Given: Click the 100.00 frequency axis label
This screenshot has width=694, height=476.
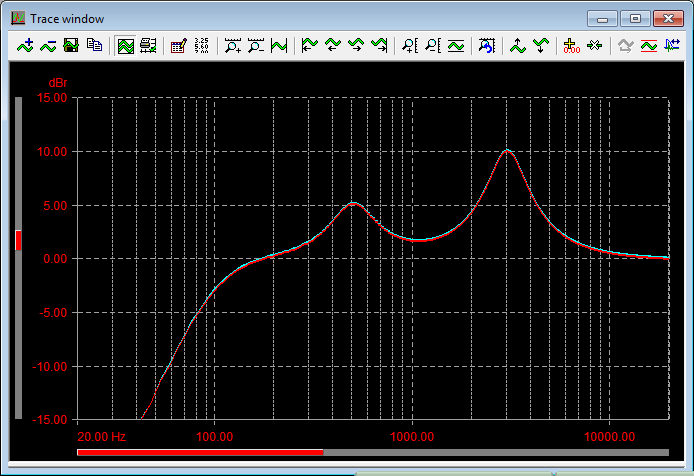Looking at the screenshot, I should [215, 437].
